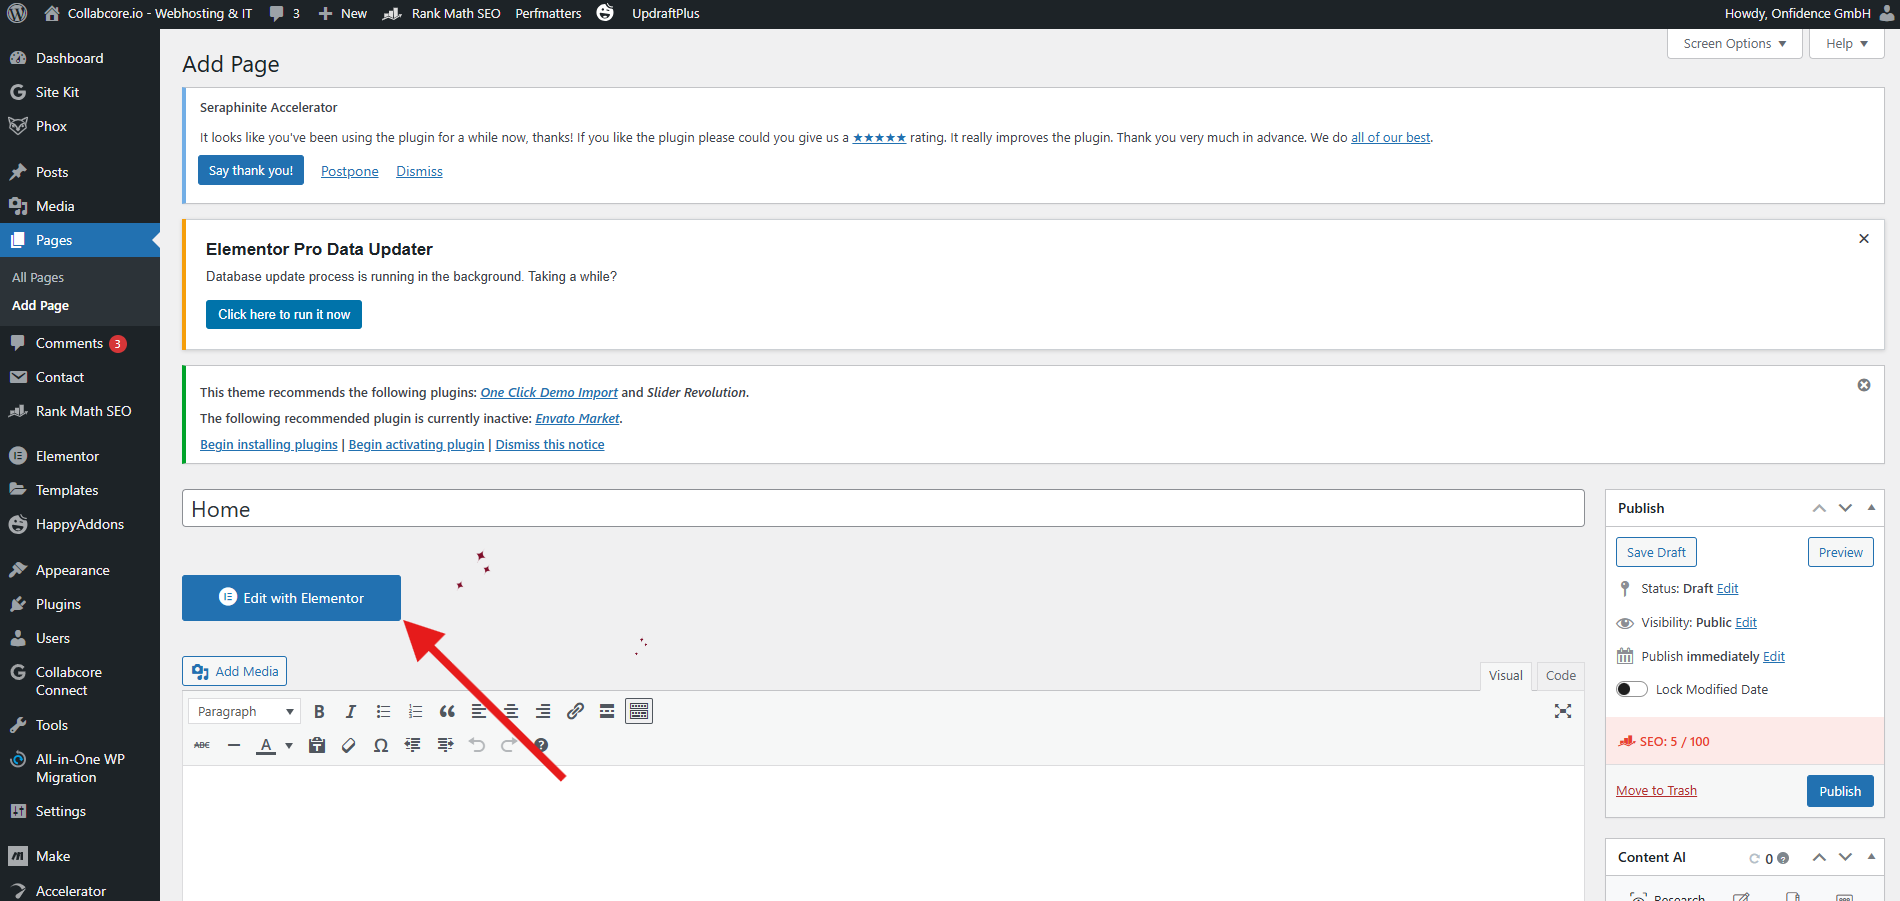Move page to Trash link
The height and width of the screenshot is (901, 1900).
1656,791
